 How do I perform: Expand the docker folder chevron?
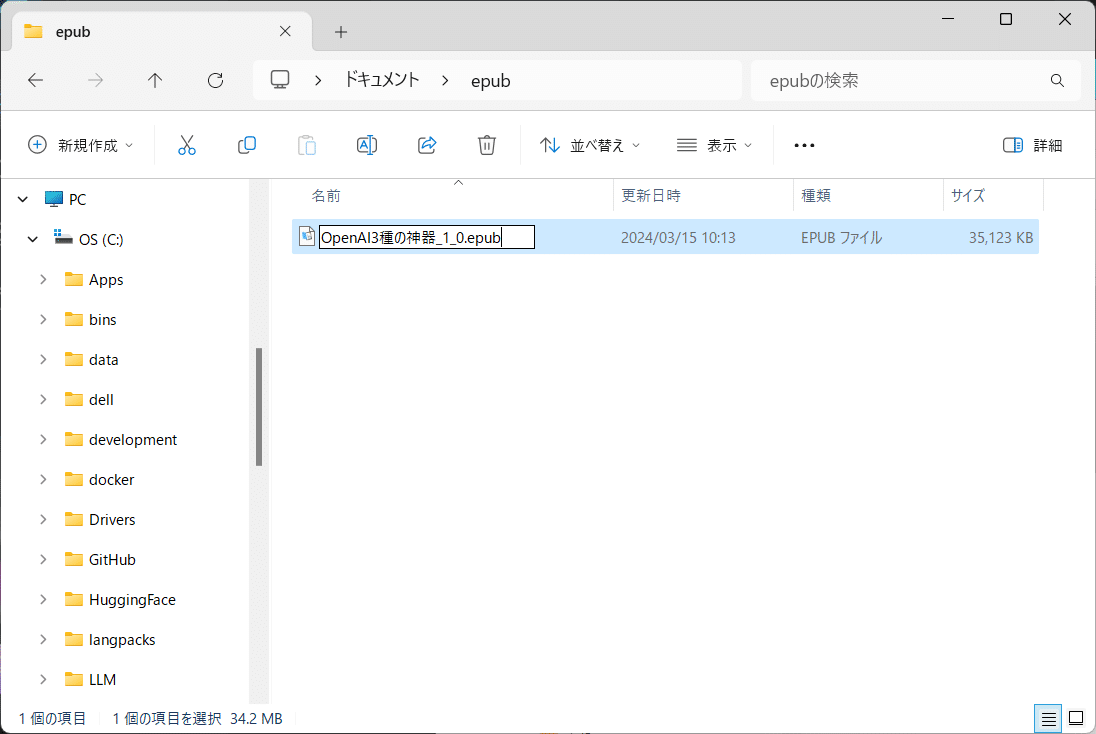pos(43,479)
